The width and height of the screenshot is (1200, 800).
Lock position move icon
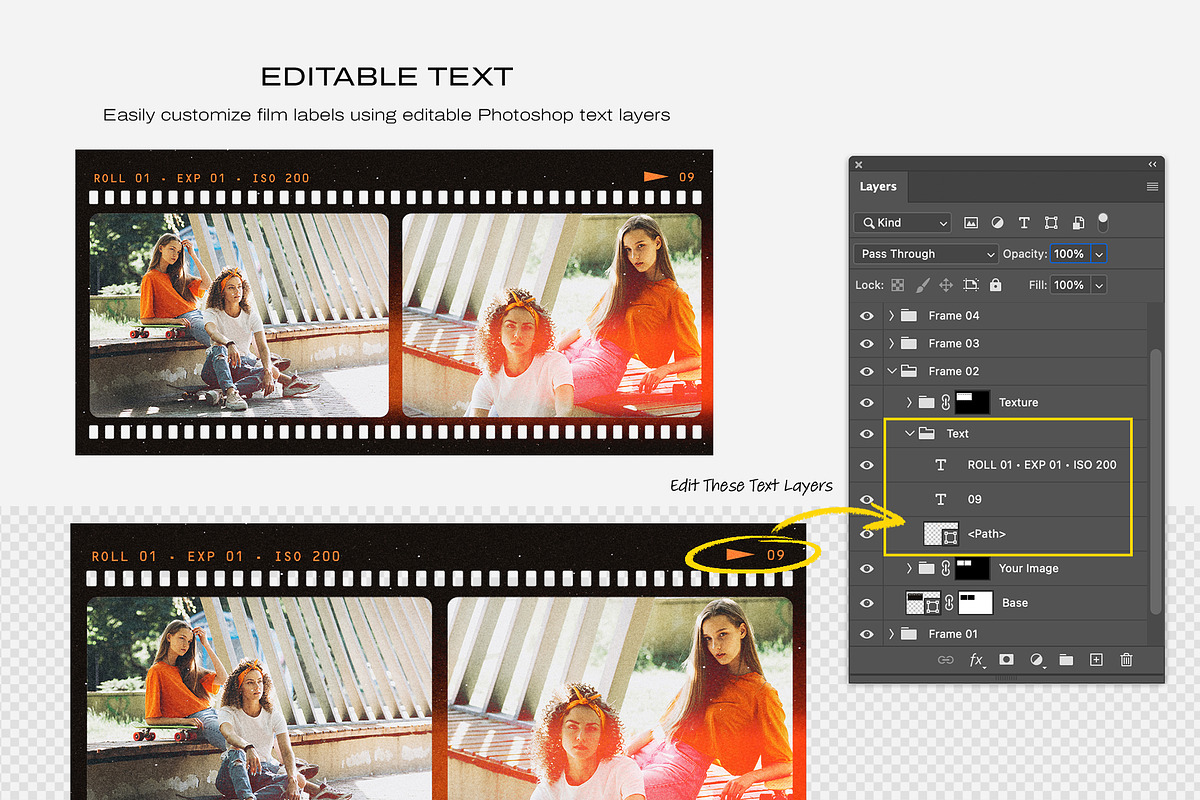tap(946, 285)
